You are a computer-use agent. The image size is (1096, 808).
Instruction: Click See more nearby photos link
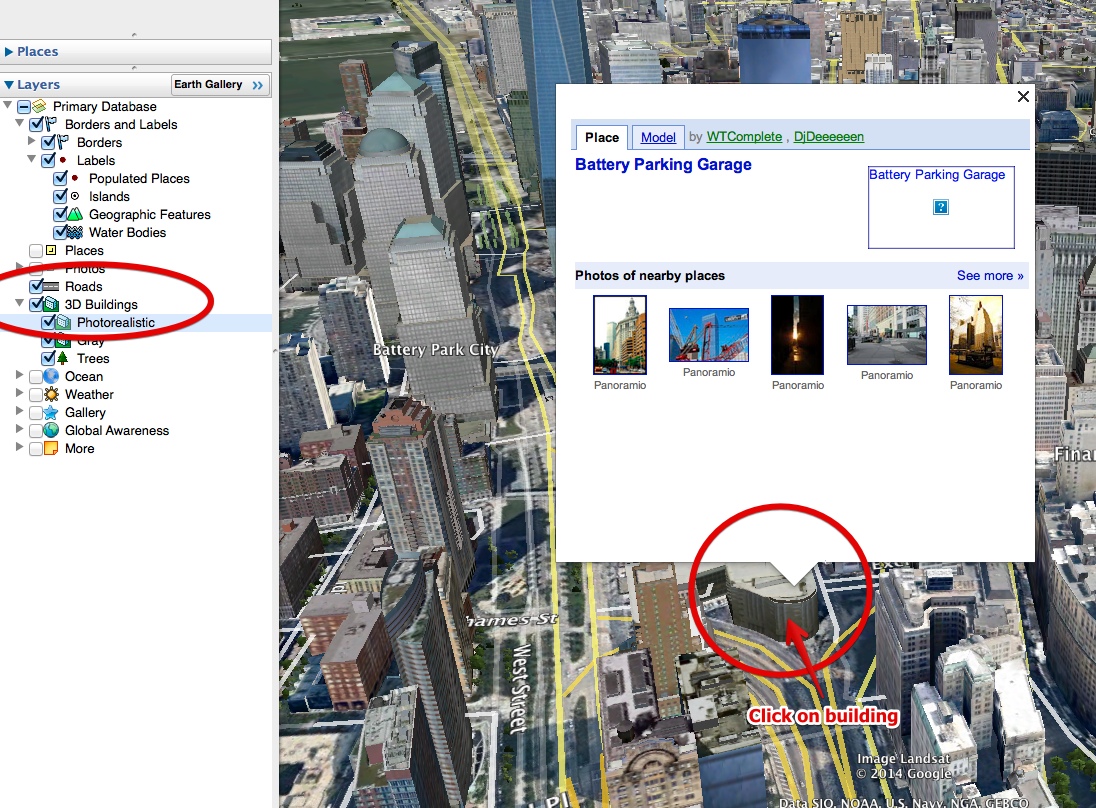pyautogui.click(x=990, y=275)
